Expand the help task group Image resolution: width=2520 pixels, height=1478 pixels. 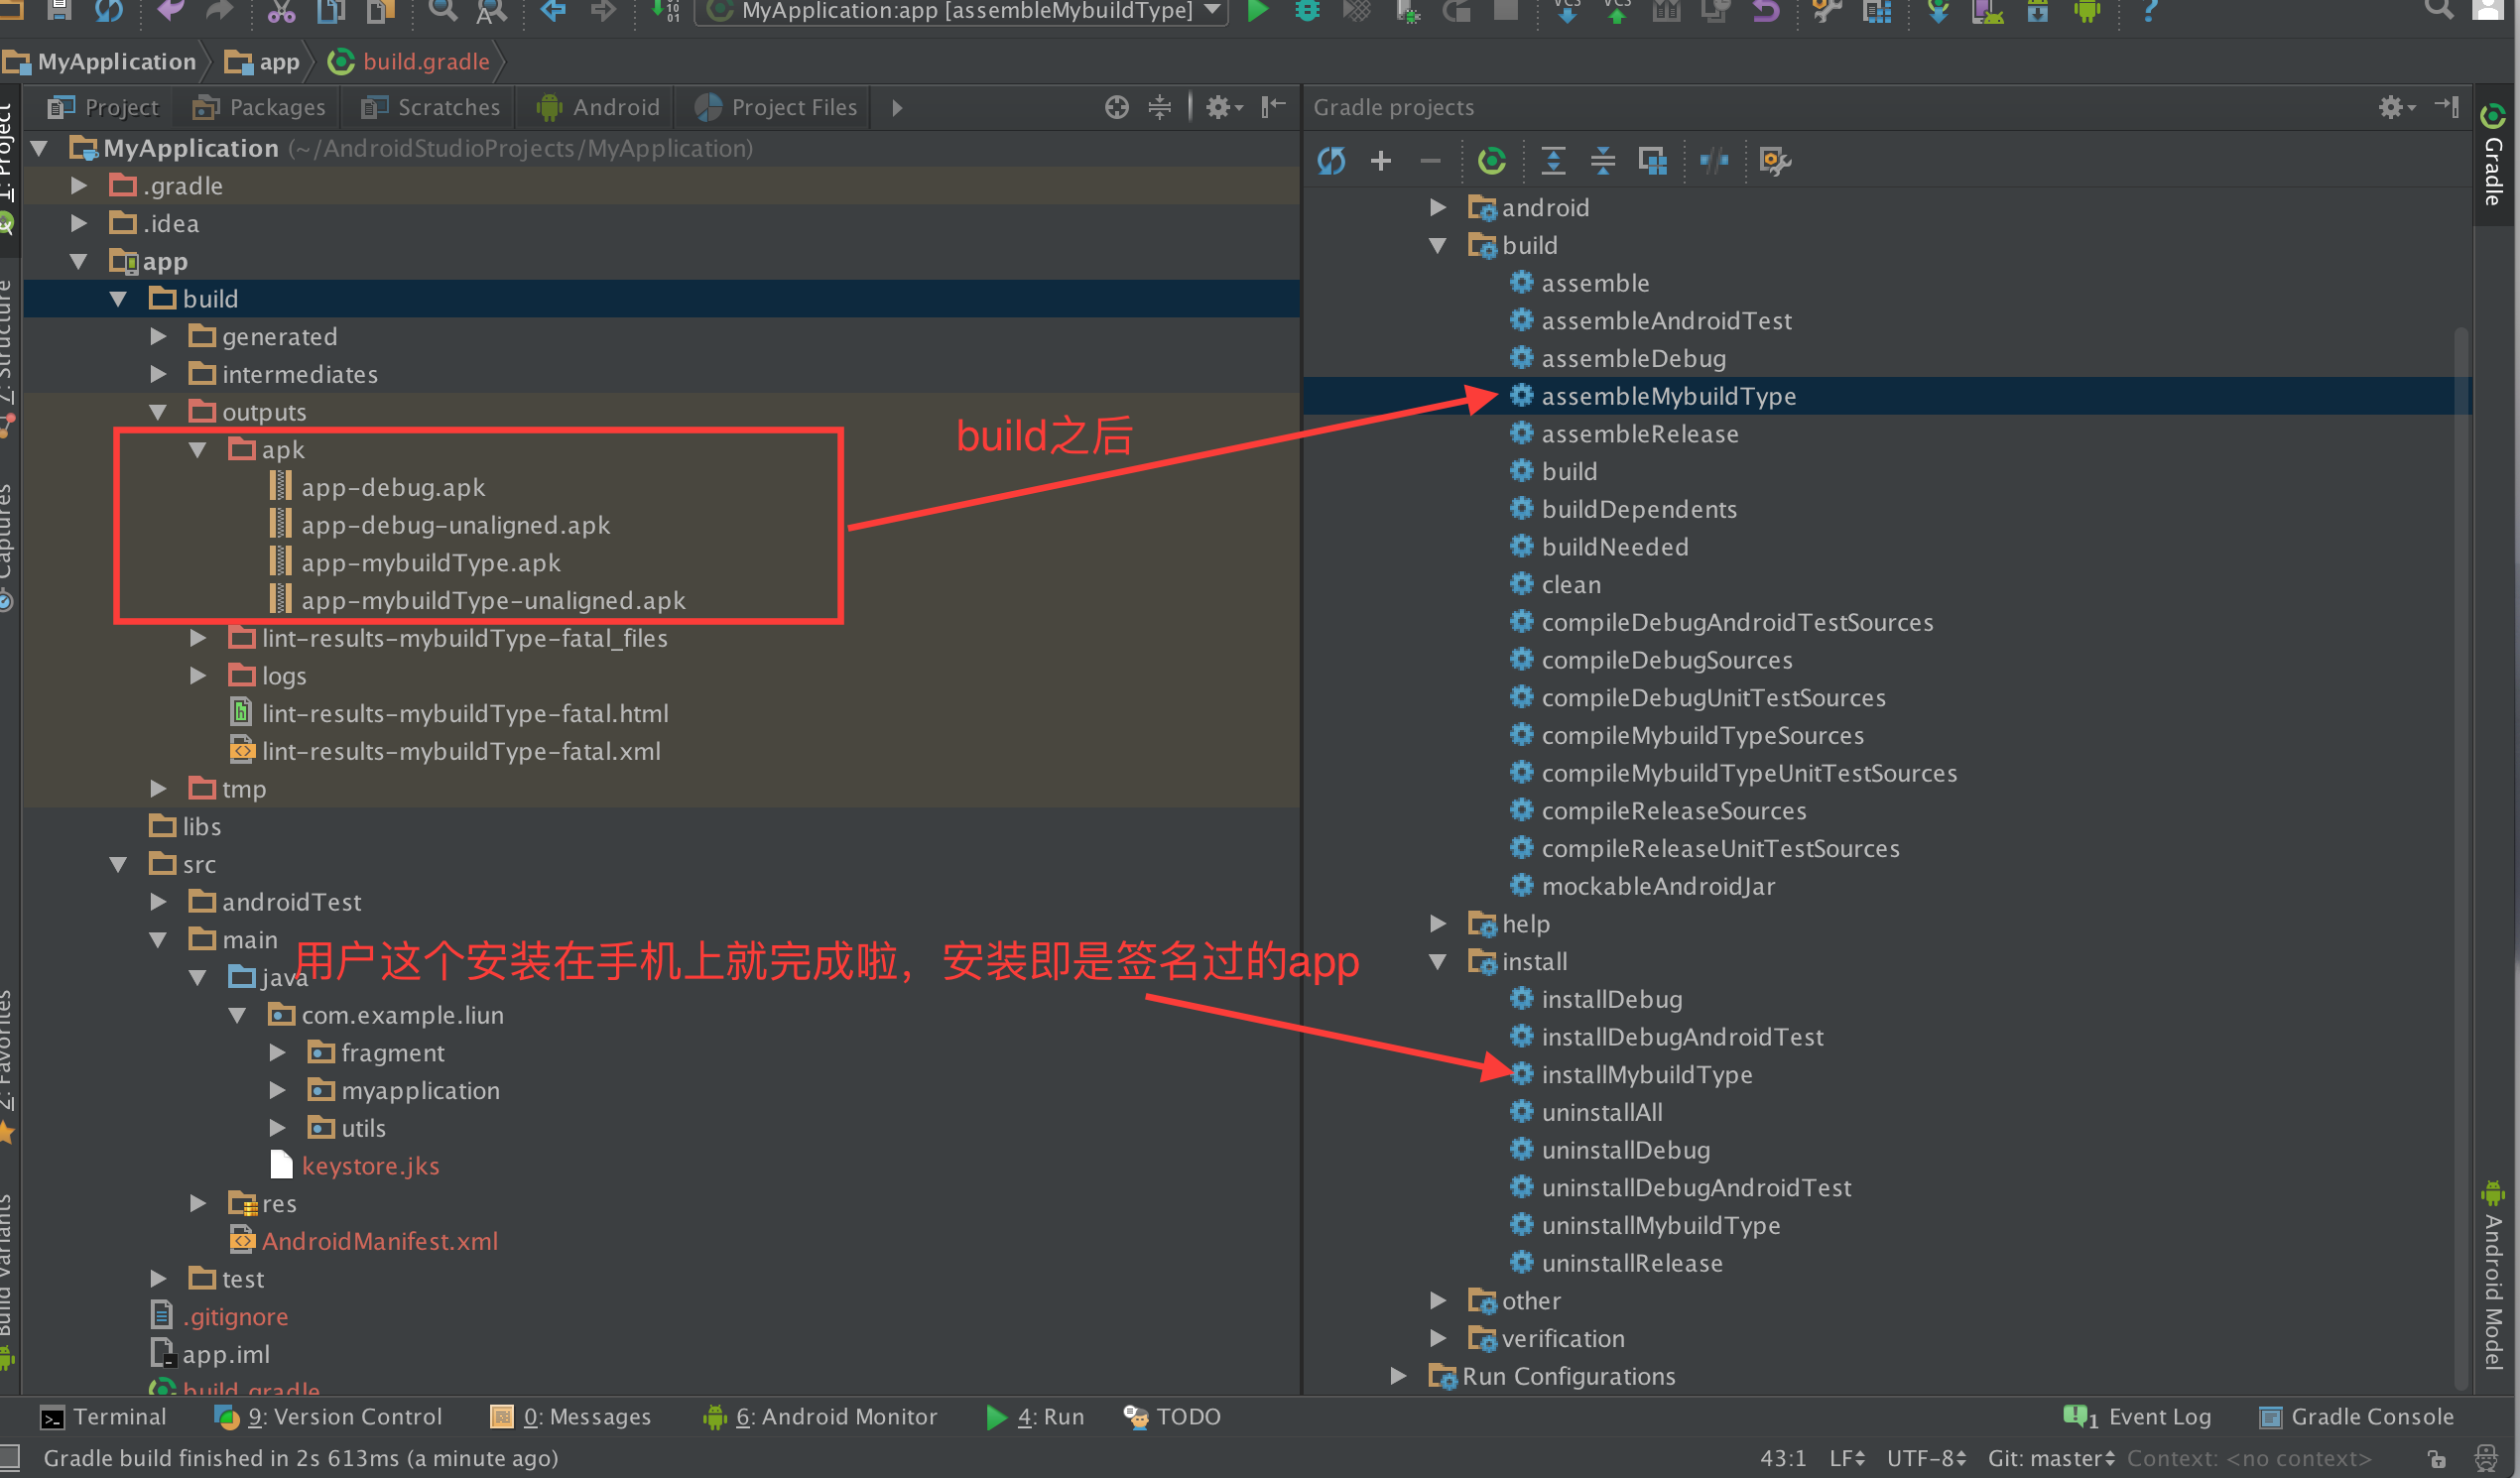coord(1438,923)
